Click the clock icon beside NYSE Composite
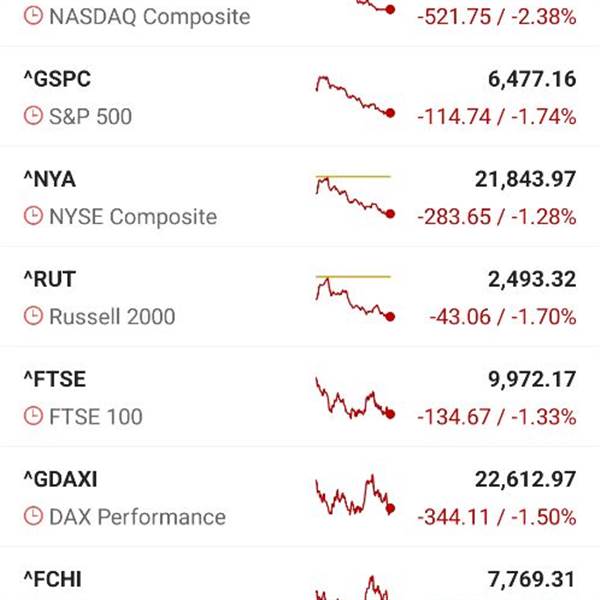 [33, 217]
